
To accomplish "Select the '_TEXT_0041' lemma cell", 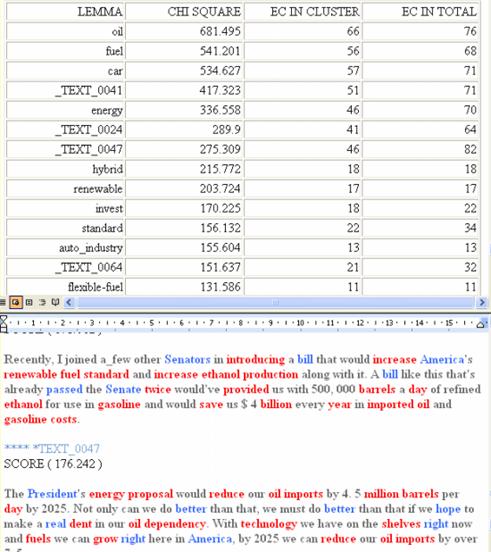I will (66, 90).
